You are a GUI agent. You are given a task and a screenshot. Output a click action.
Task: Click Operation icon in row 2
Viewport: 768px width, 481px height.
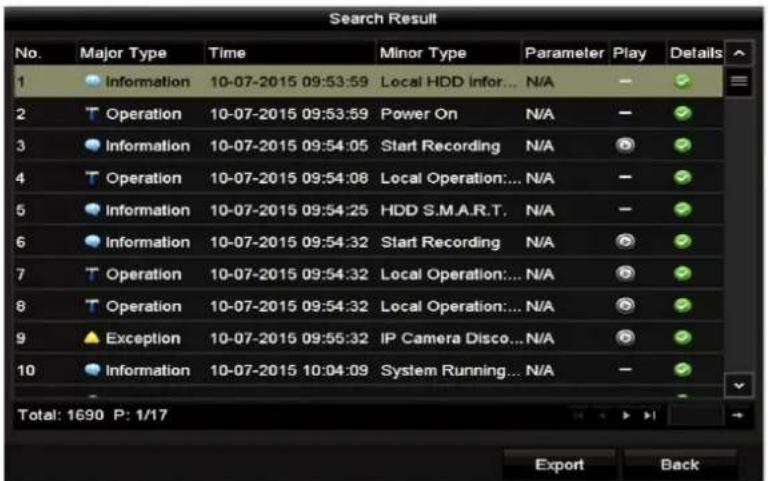(x=92, y=114)
